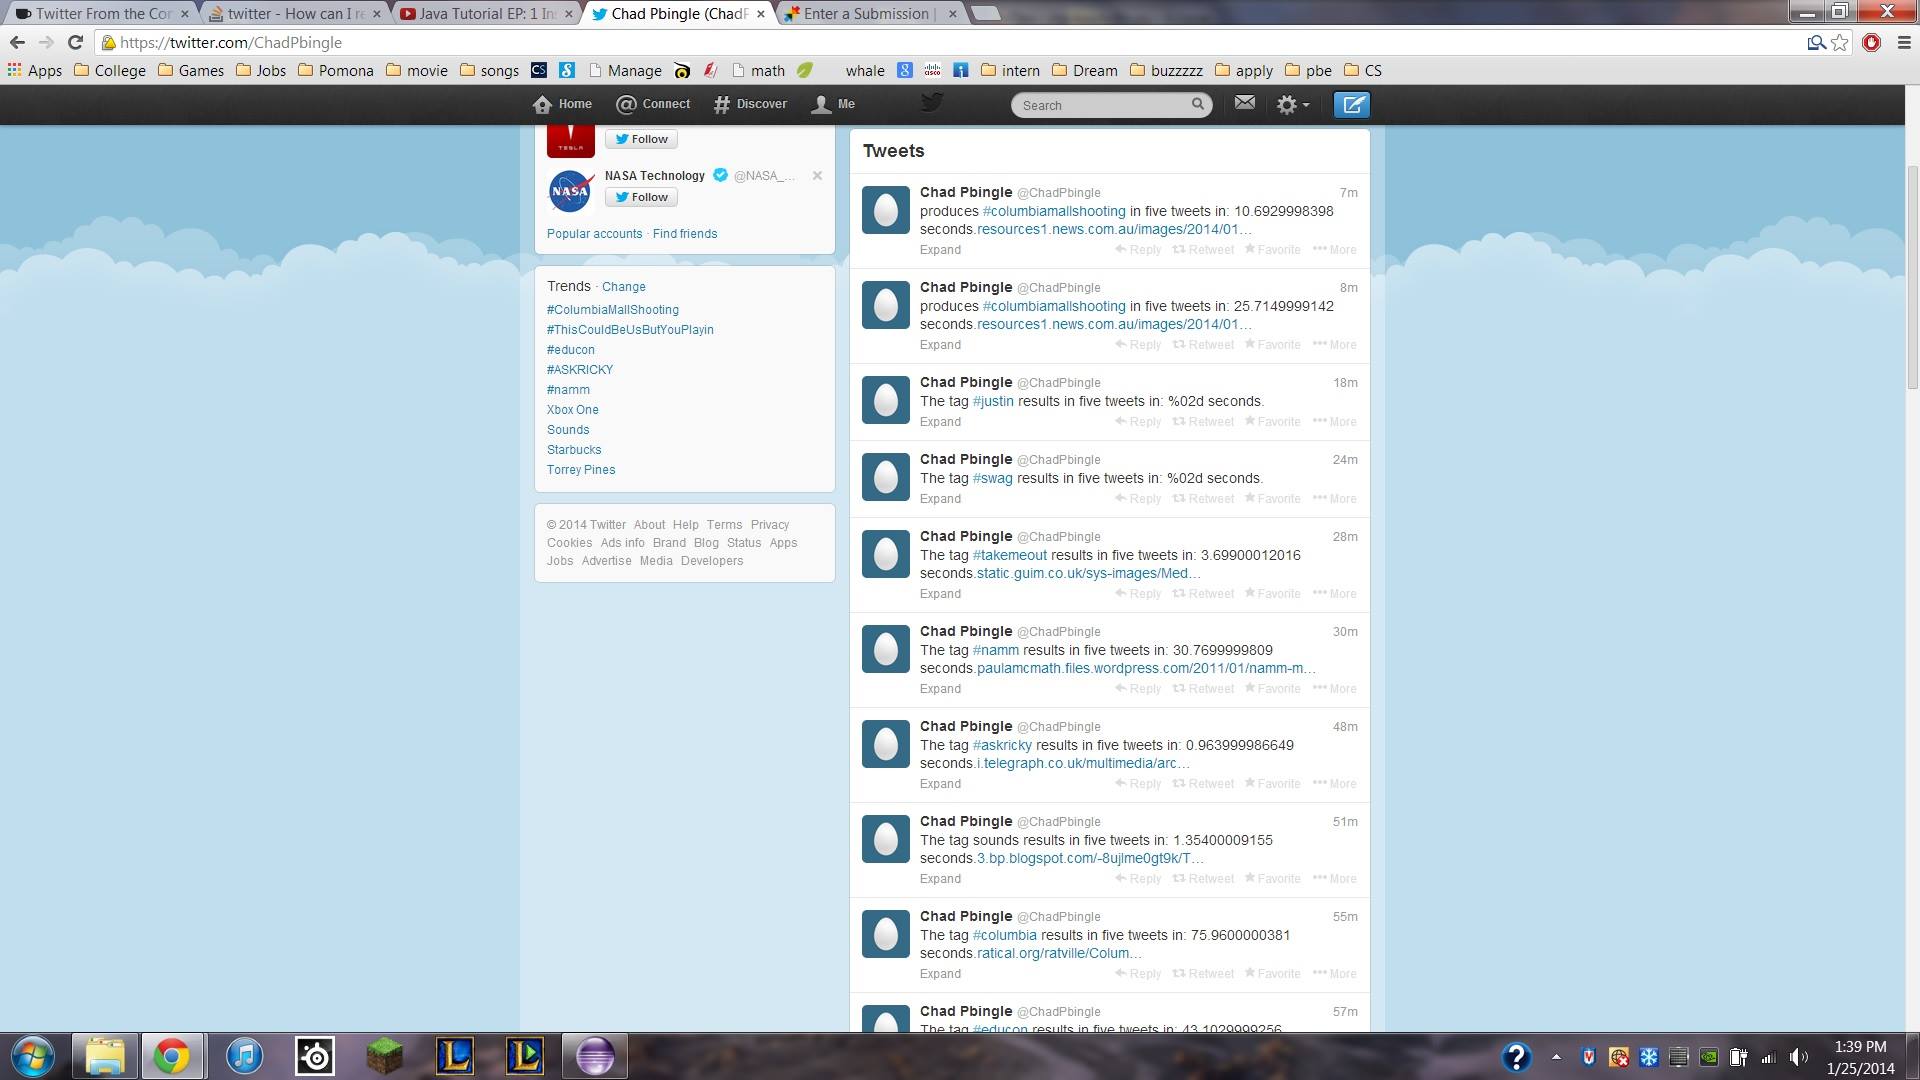The height and width of the screenshot is (1080, 1920).
Task: Expand the #askricky tweet
Action: pyautogui.click(x=940, y=784)
